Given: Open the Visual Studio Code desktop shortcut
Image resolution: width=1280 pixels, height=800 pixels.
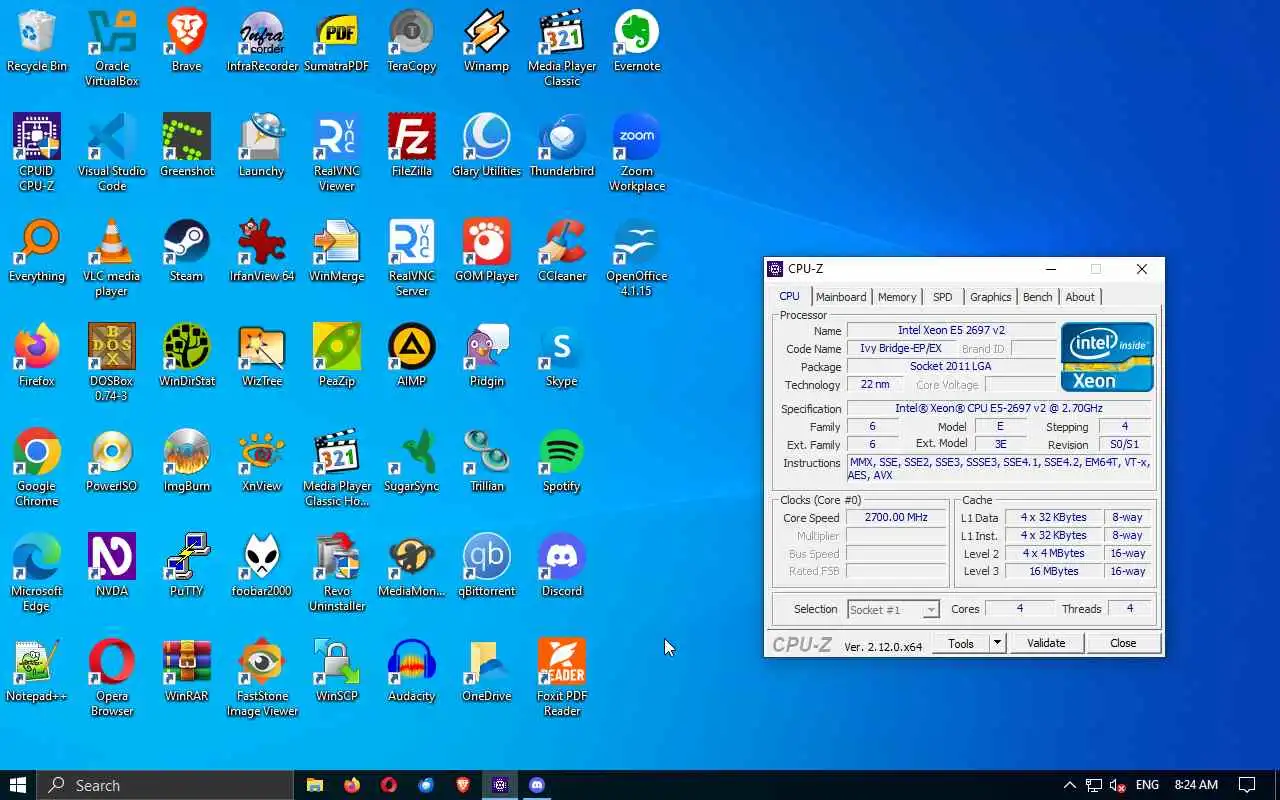Looking at the screenshot, I should point(112,152).
